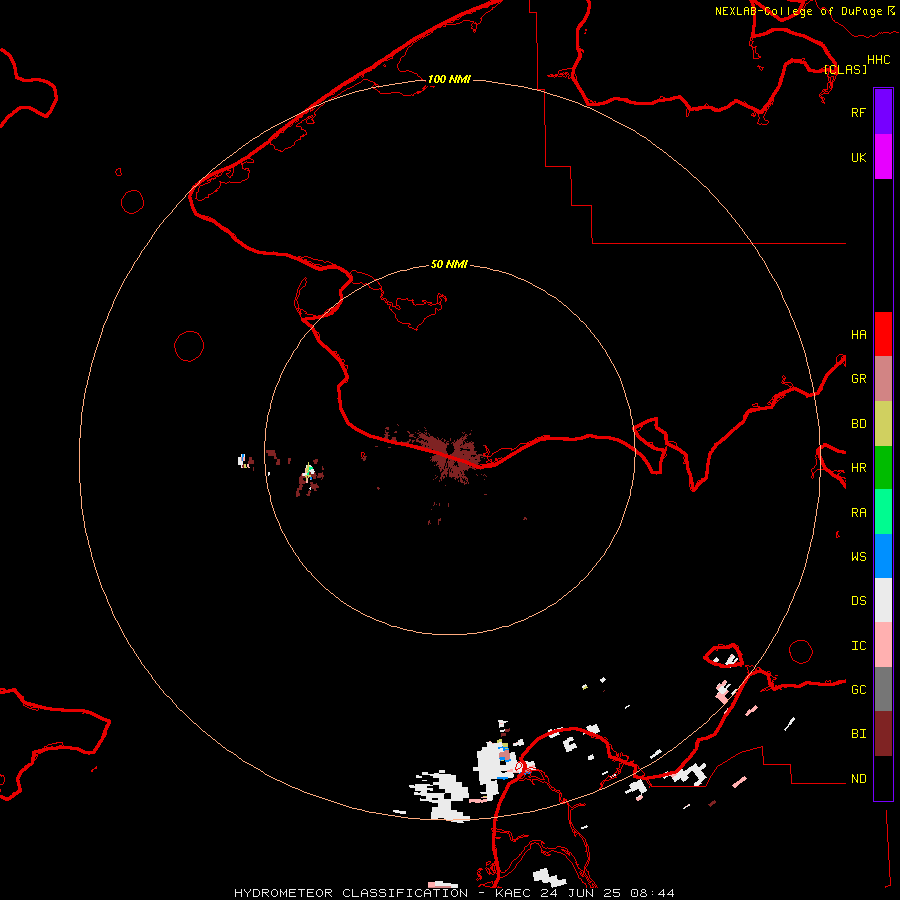
Task: Click the "50 NMI" range ring label
Action: [x=449, y=264]
